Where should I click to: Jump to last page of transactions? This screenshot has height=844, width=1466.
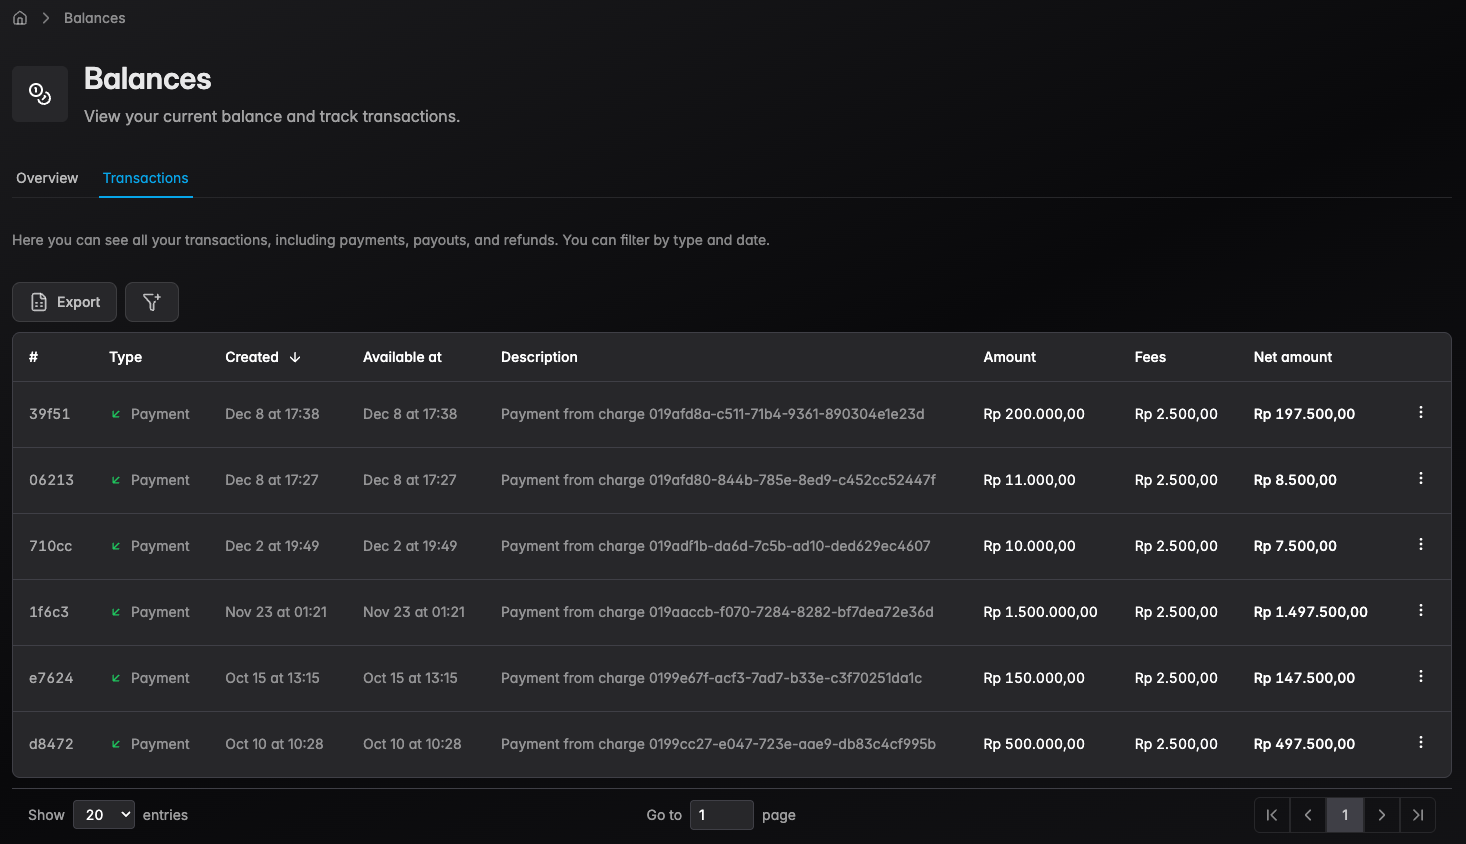[1418, 815]
